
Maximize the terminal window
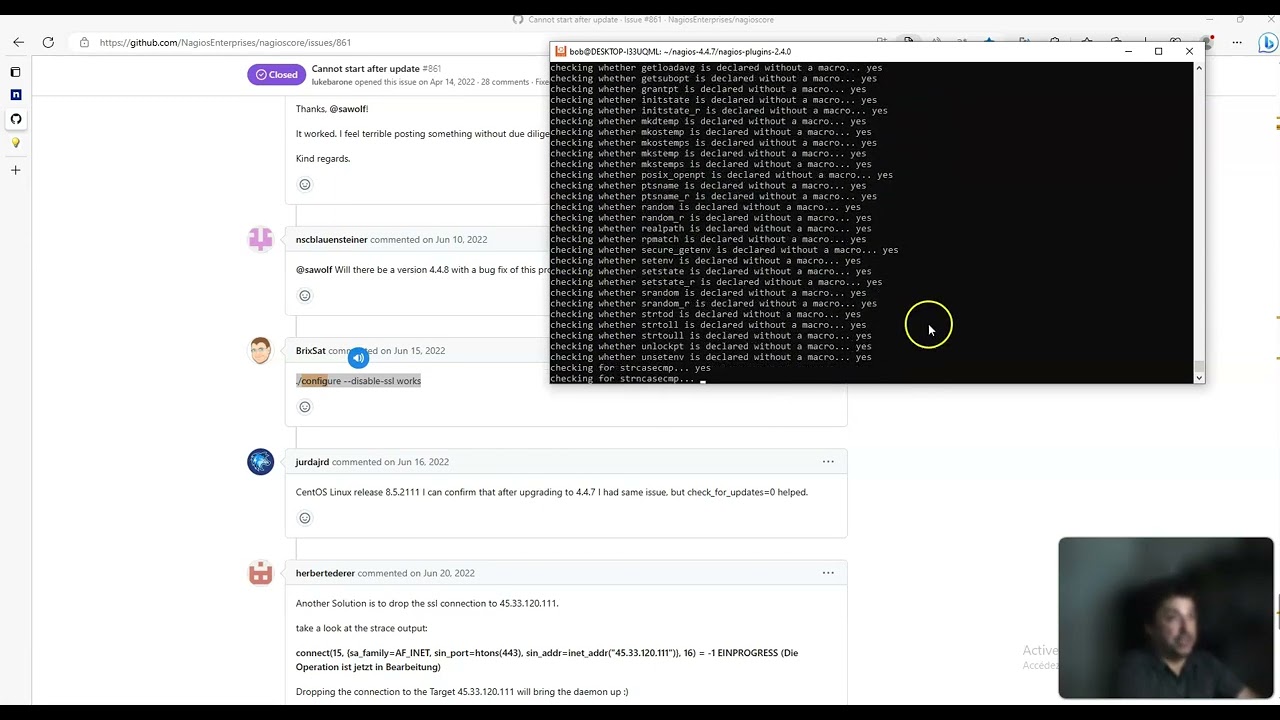click(1158, 51)
